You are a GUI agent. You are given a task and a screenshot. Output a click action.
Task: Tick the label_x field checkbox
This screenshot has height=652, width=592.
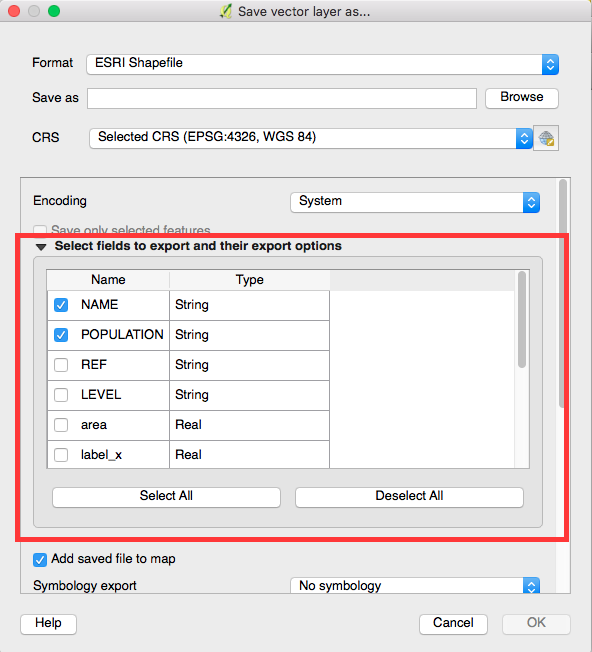click(61, 454)
